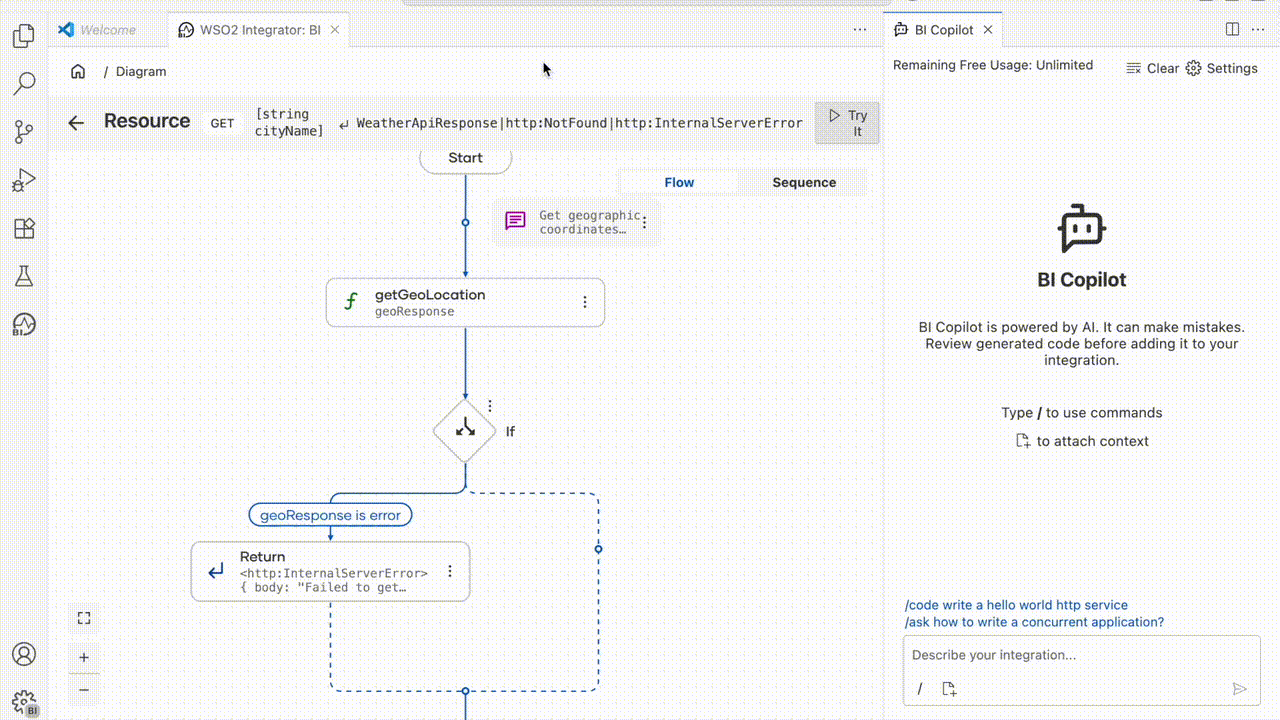Open the Extensions view icon
This screenshot has height=720, width=1280.
click(x=24, y=228)
